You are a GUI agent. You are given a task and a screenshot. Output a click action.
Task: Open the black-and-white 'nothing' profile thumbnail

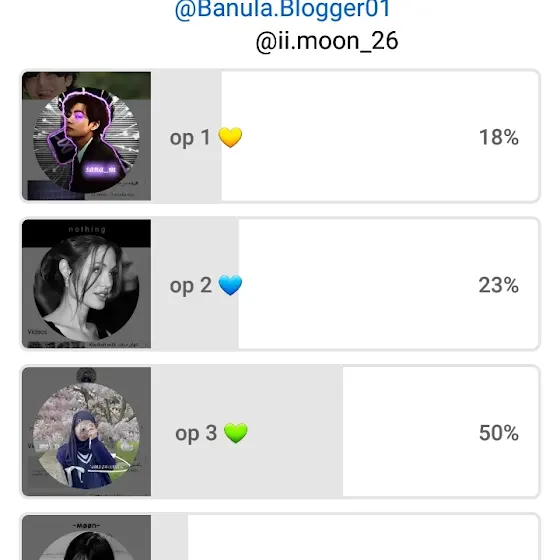(86, 284)
